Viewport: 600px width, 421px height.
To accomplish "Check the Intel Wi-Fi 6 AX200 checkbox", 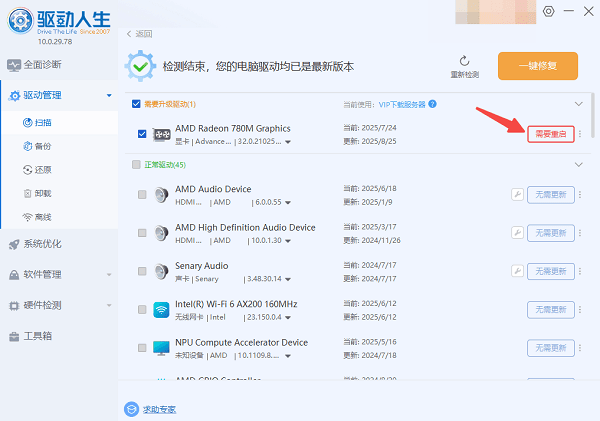I will pyautogui.click(x=142, y=309).
